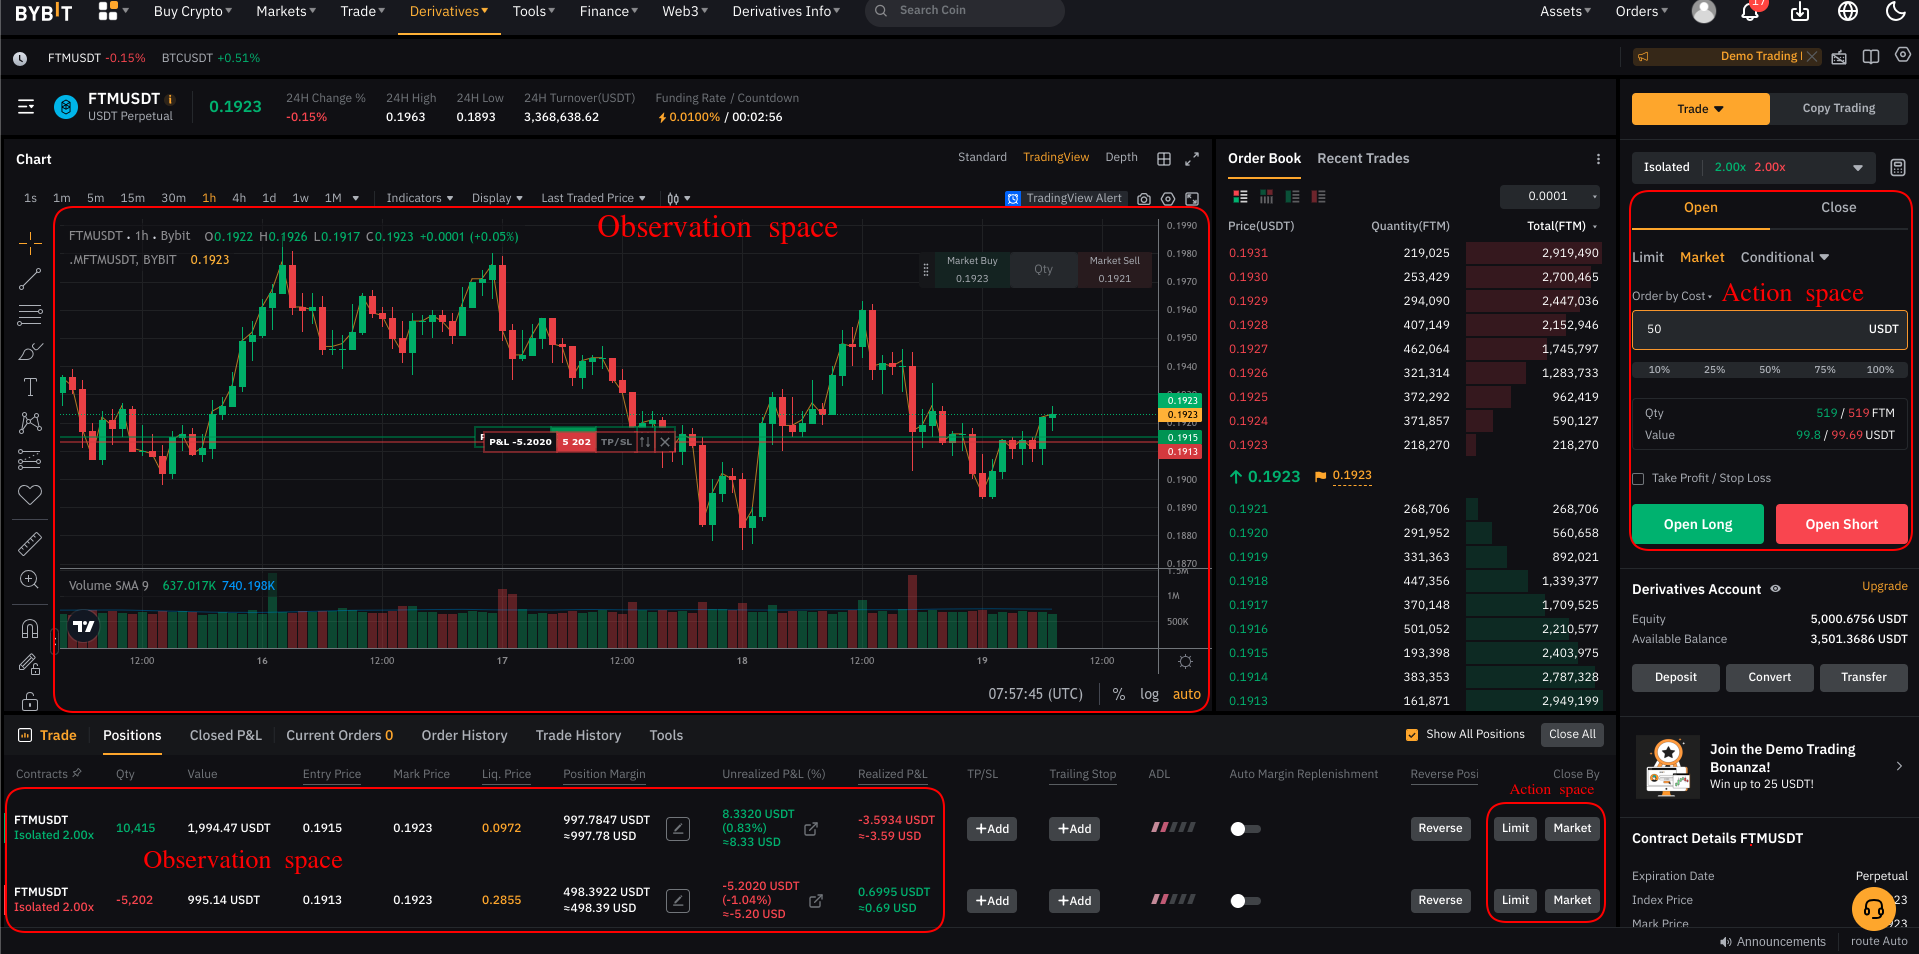Click the Upgrade account link
The width and height of the screenshot is (1919, 954).
coord(1884,586)
